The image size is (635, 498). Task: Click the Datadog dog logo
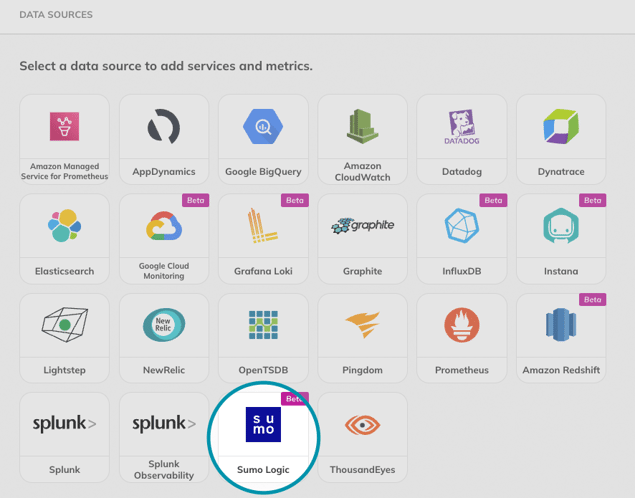[462, 127]
